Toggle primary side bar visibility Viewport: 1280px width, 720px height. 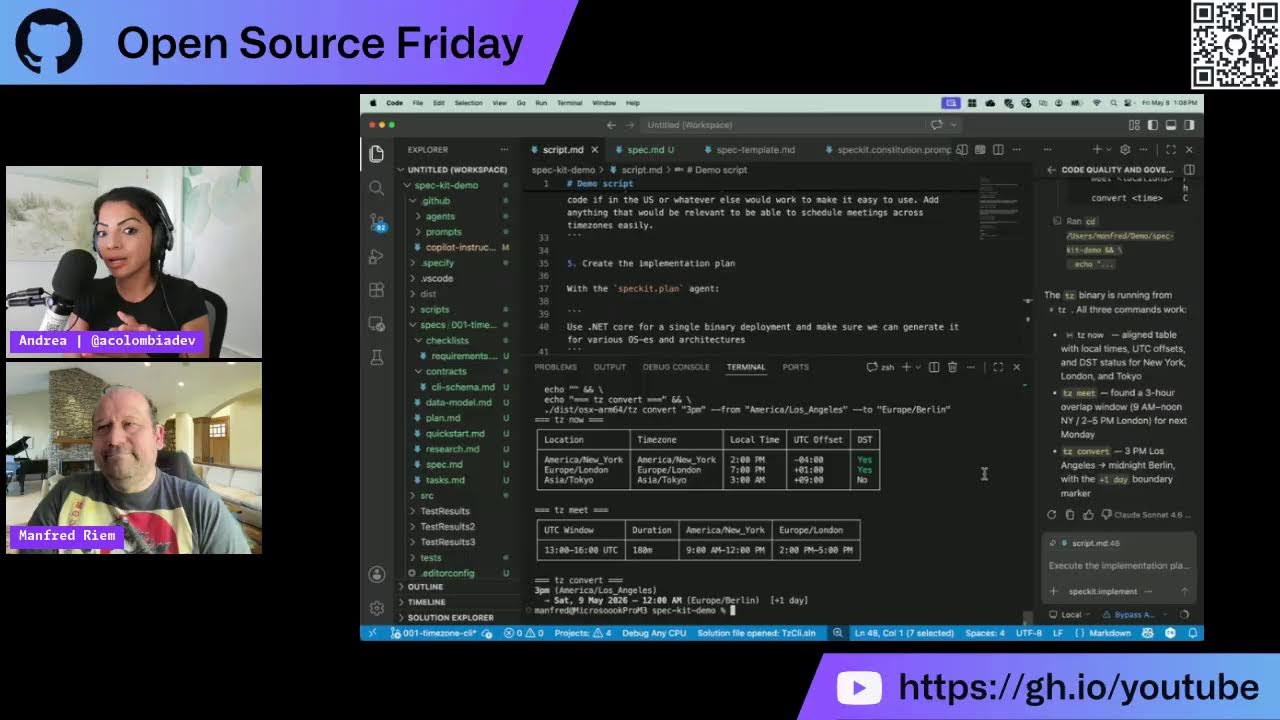click(1153, 125)
